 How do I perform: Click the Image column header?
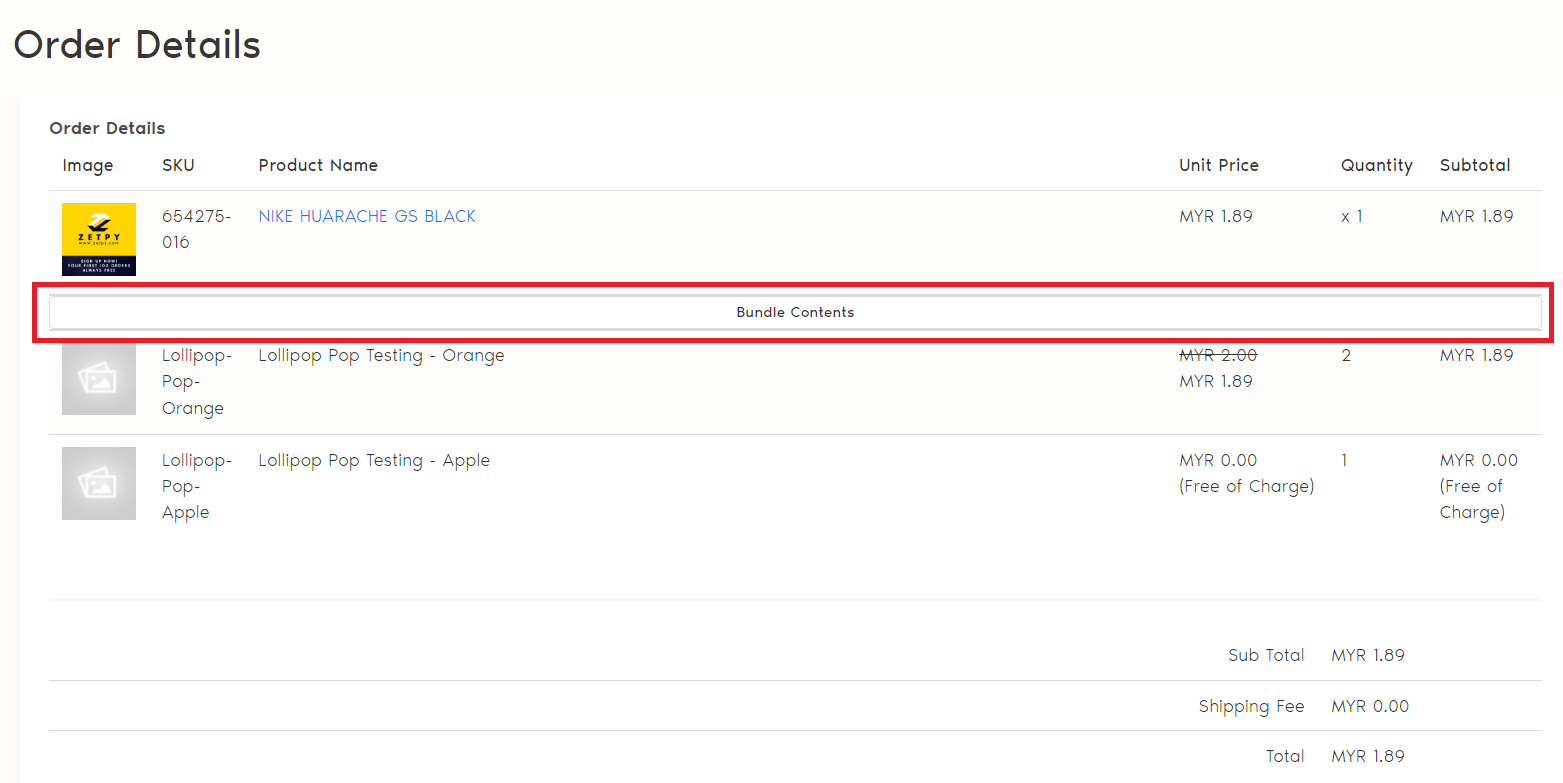88,165
